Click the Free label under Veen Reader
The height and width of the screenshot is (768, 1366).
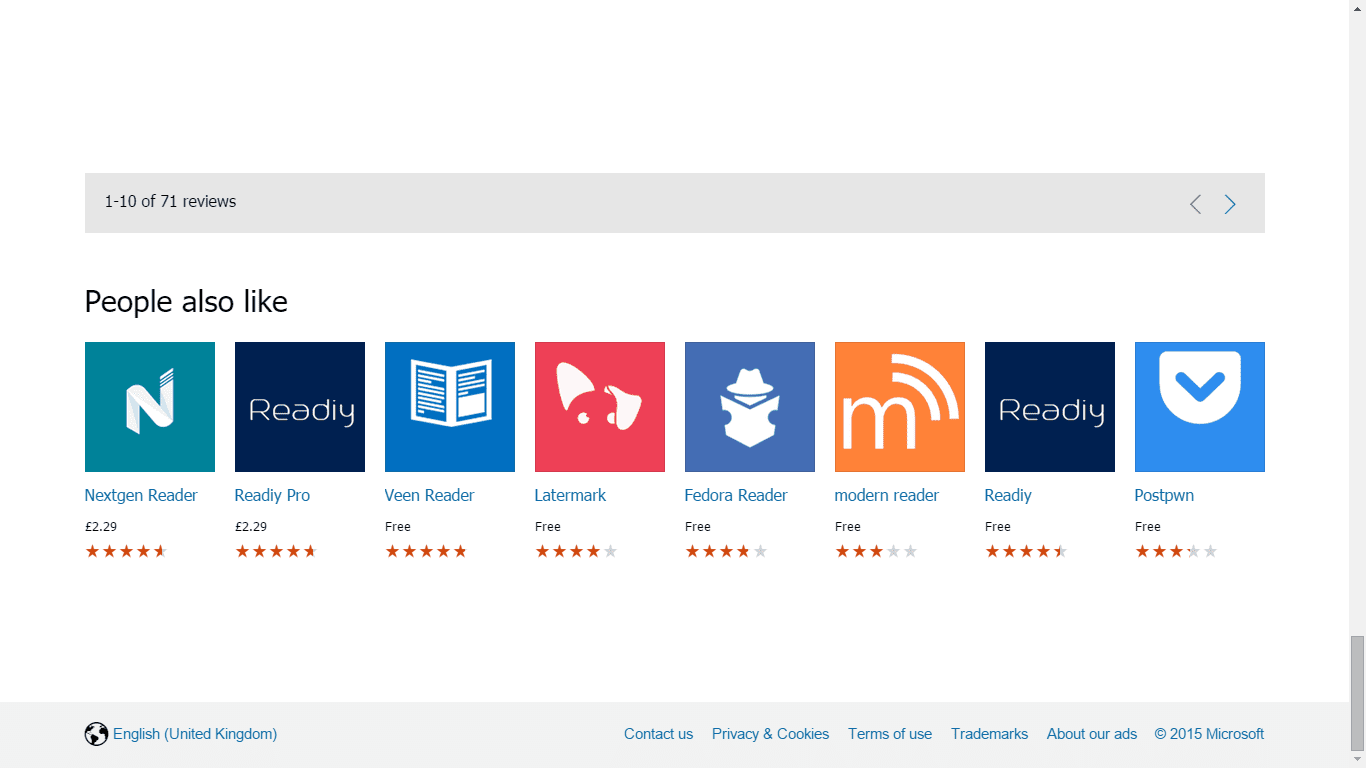398,526
